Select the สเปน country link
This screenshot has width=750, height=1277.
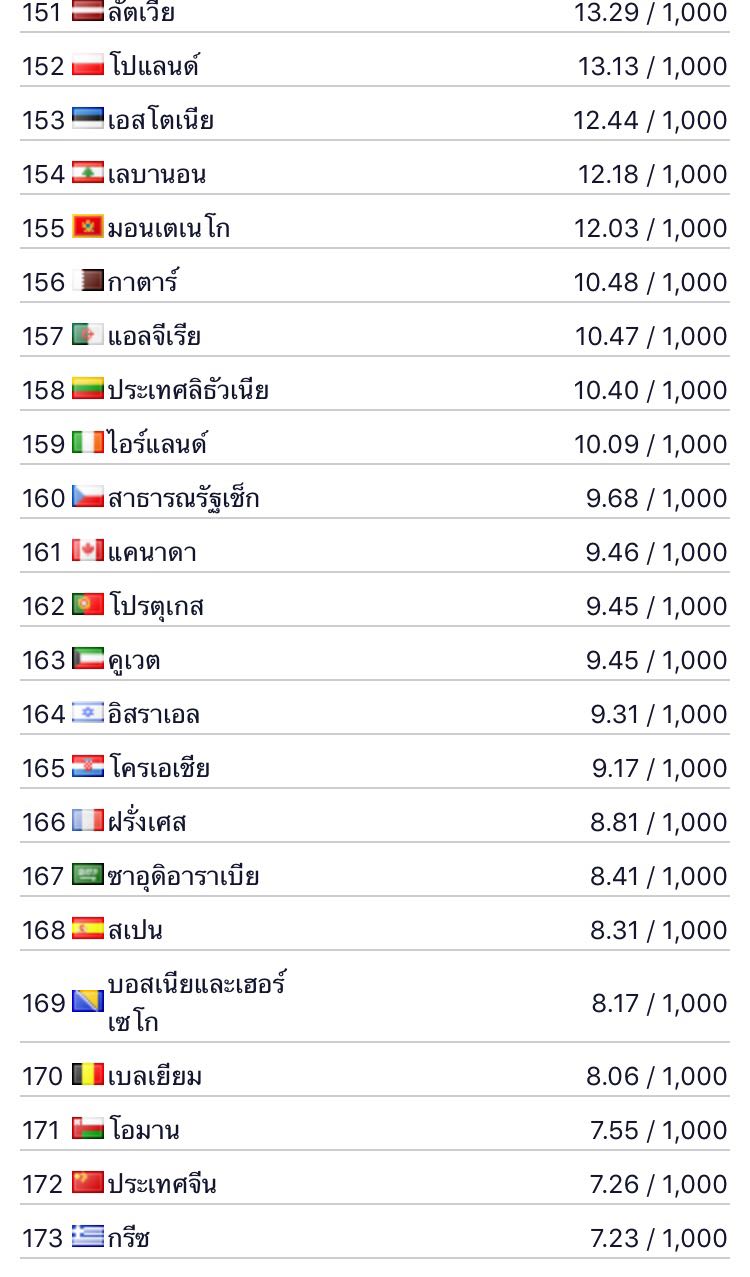pos(135,930)
